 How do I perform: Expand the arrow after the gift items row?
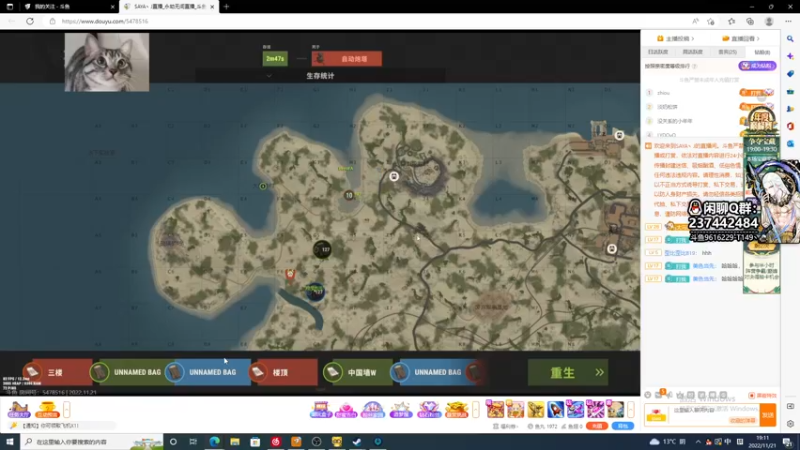coord(631,410)
